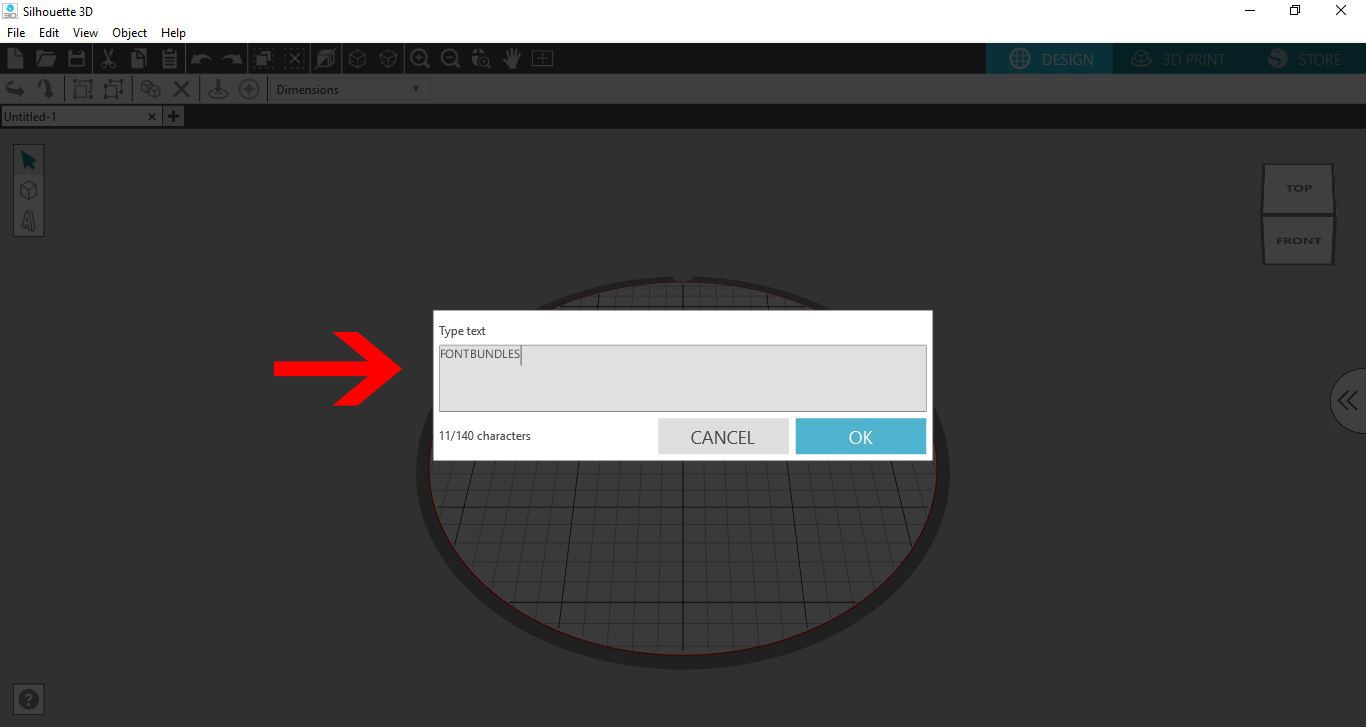Close the Untitled-1 tab

pos(152,117)
